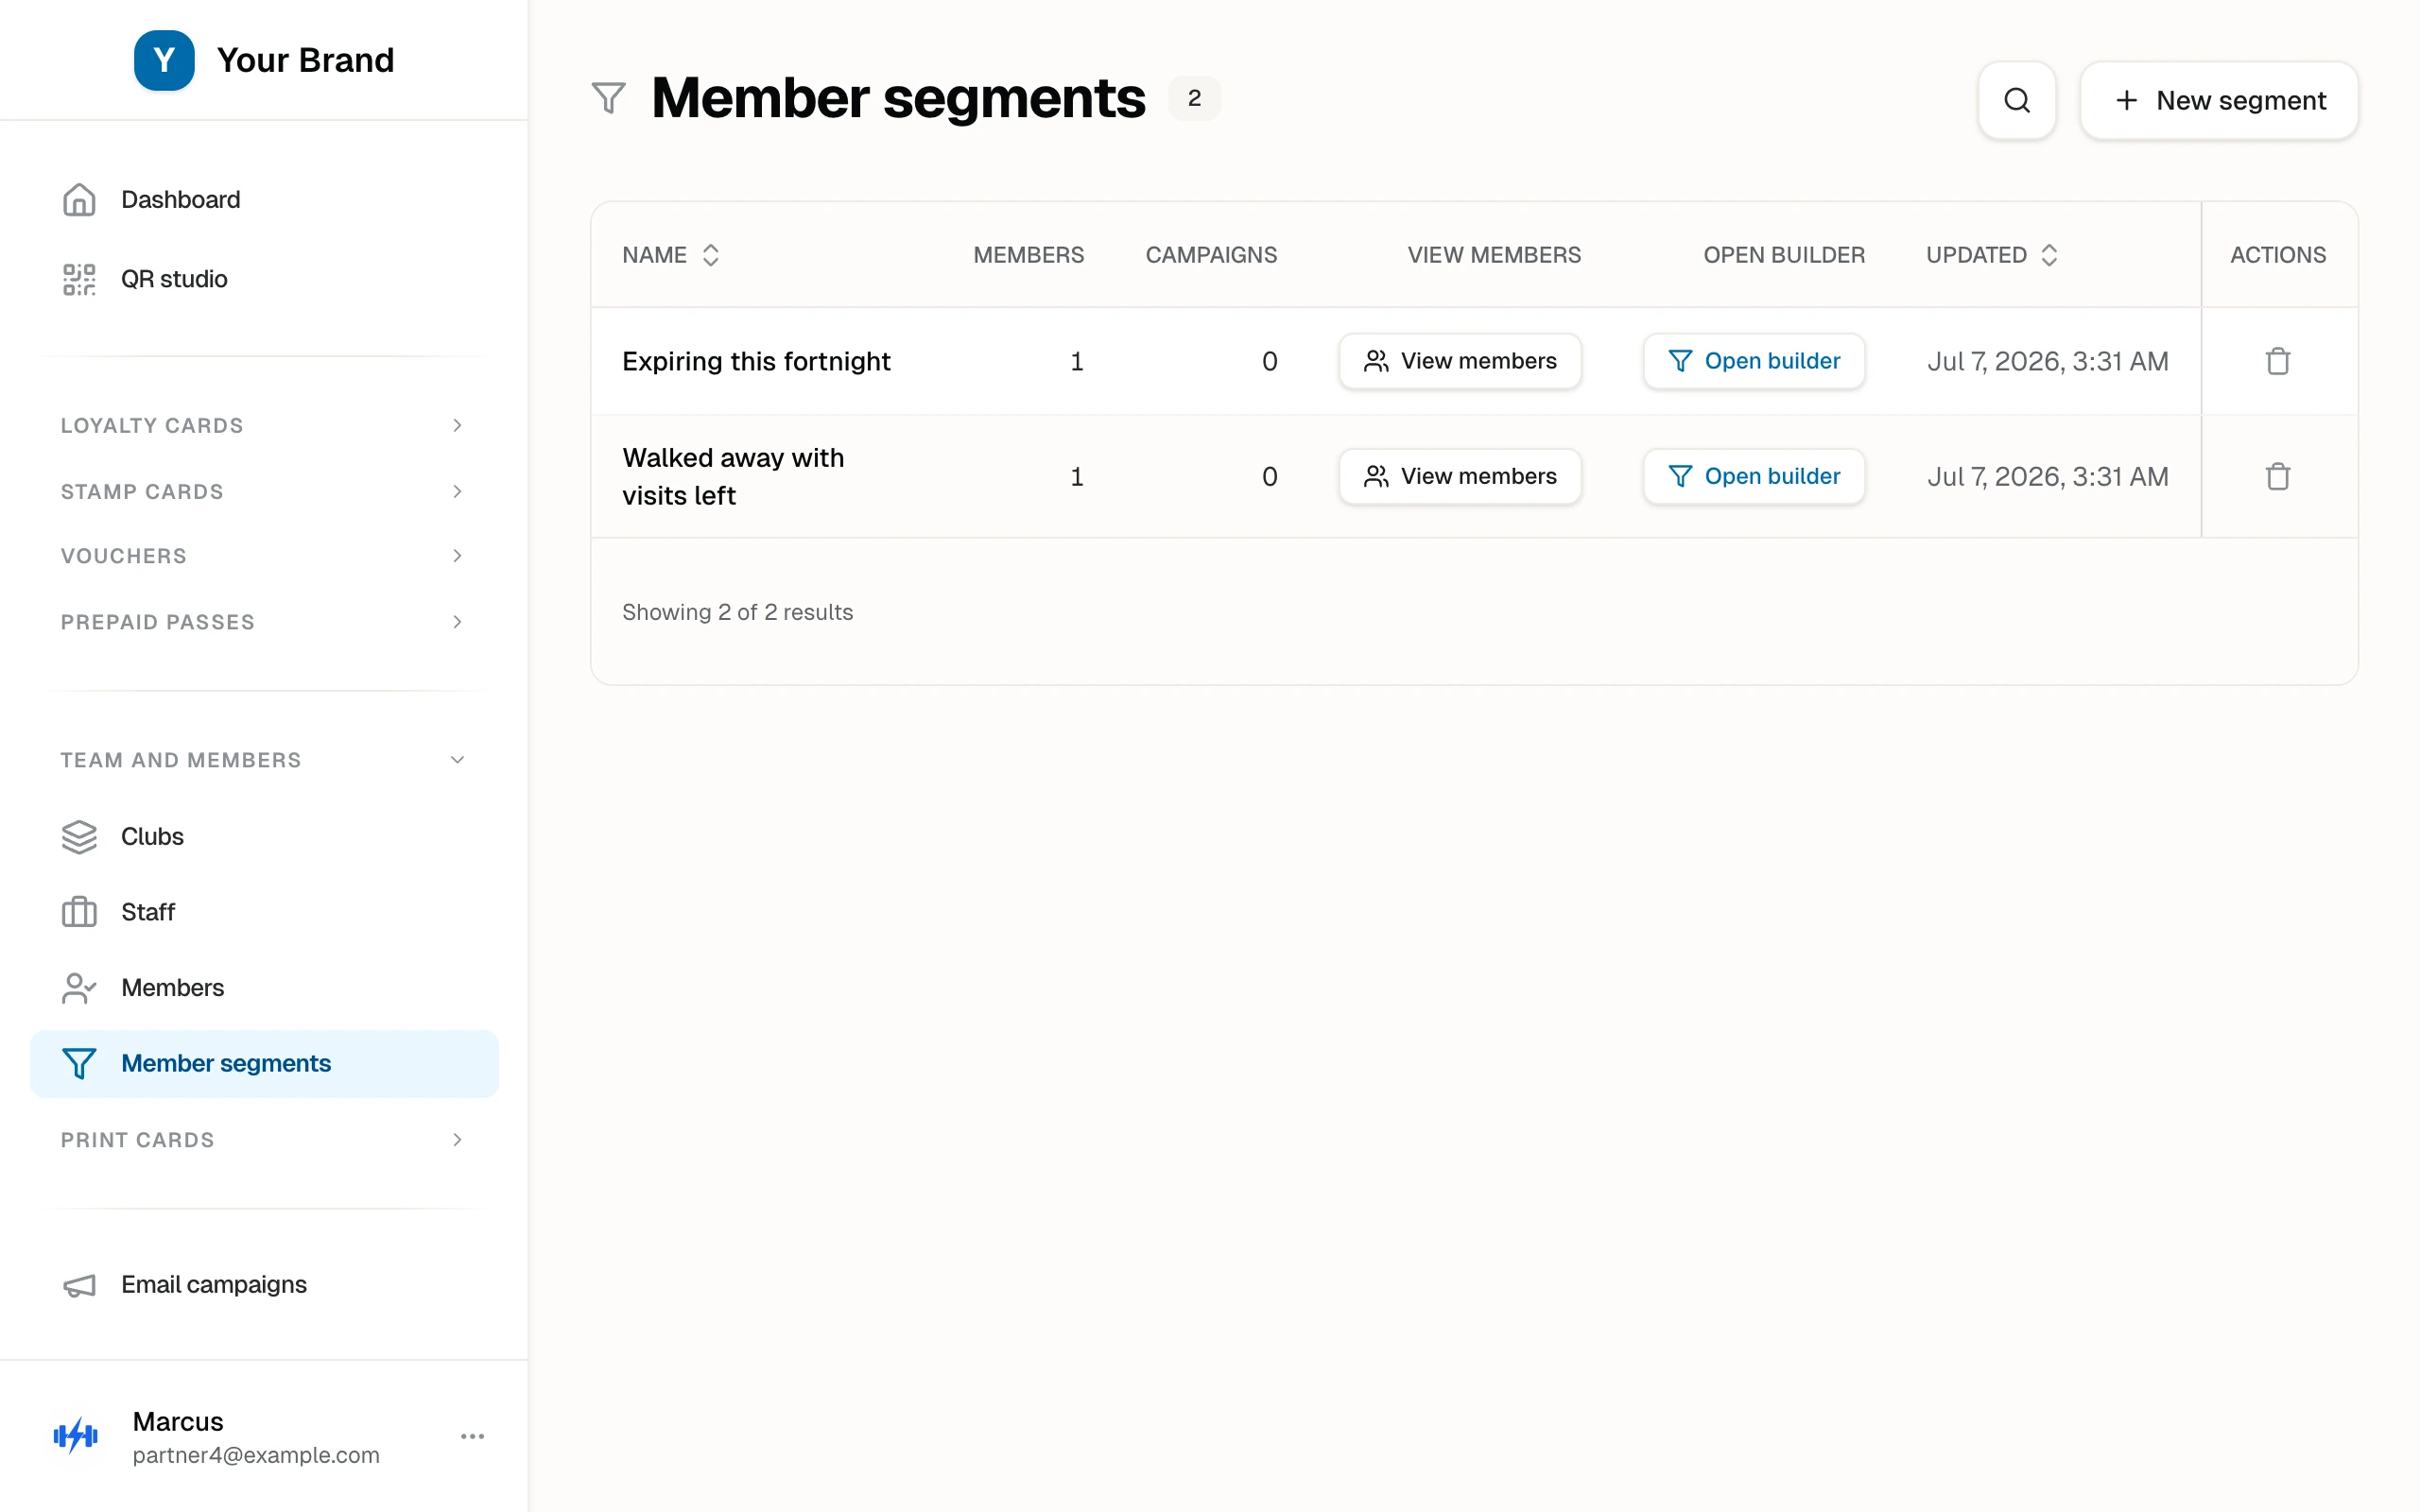The width and height of the screenshot is (2420, 1512).
Task: Expand the Print Cards section
Action: coord(264,1139)
